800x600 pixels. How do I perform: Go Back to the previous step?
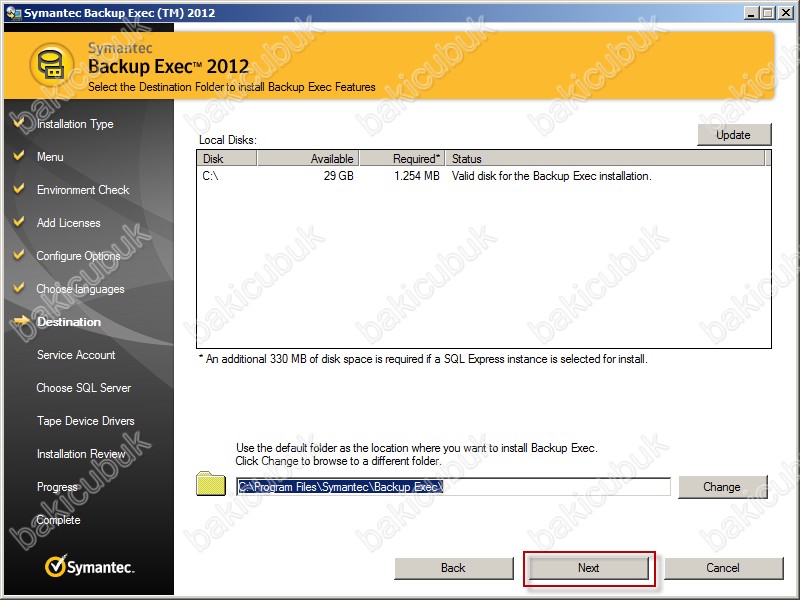click(454, 568)
